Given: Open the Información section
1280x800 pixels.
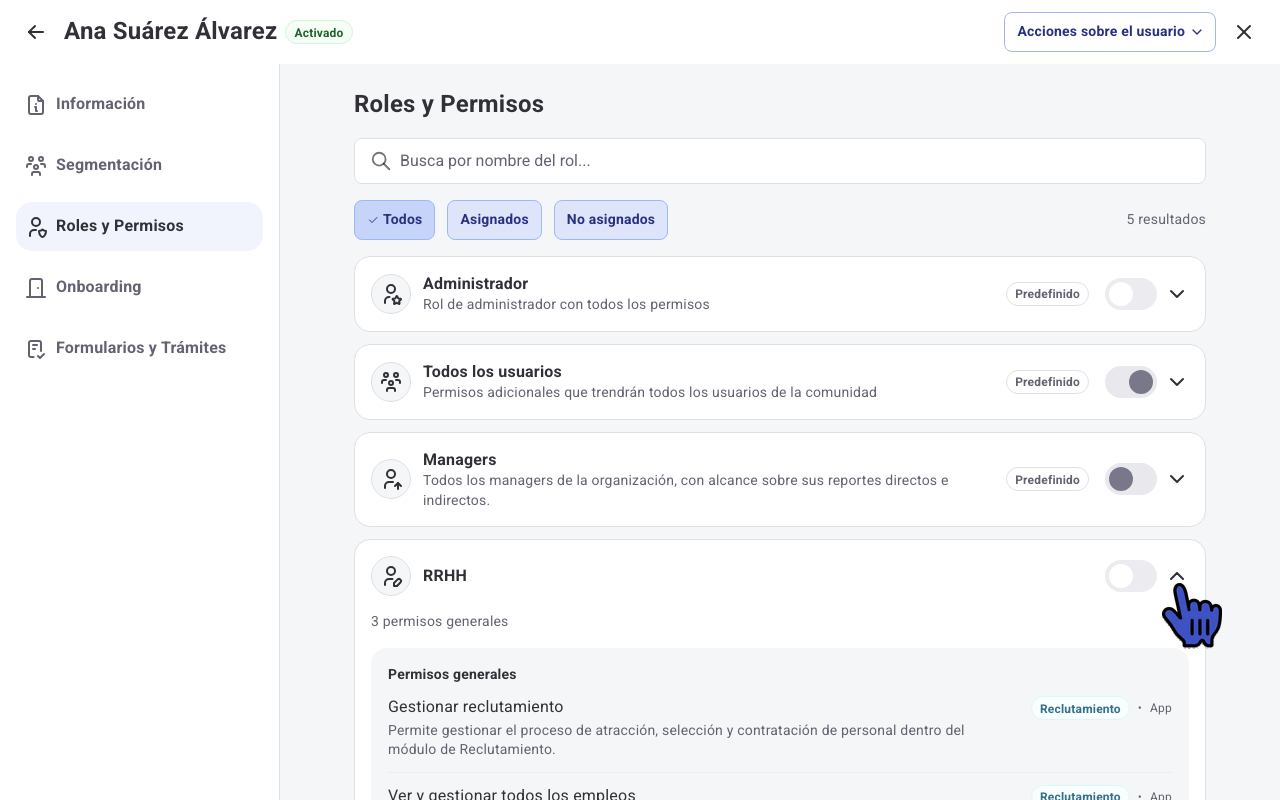Looking at the screenshot, I should pos(139,104).
